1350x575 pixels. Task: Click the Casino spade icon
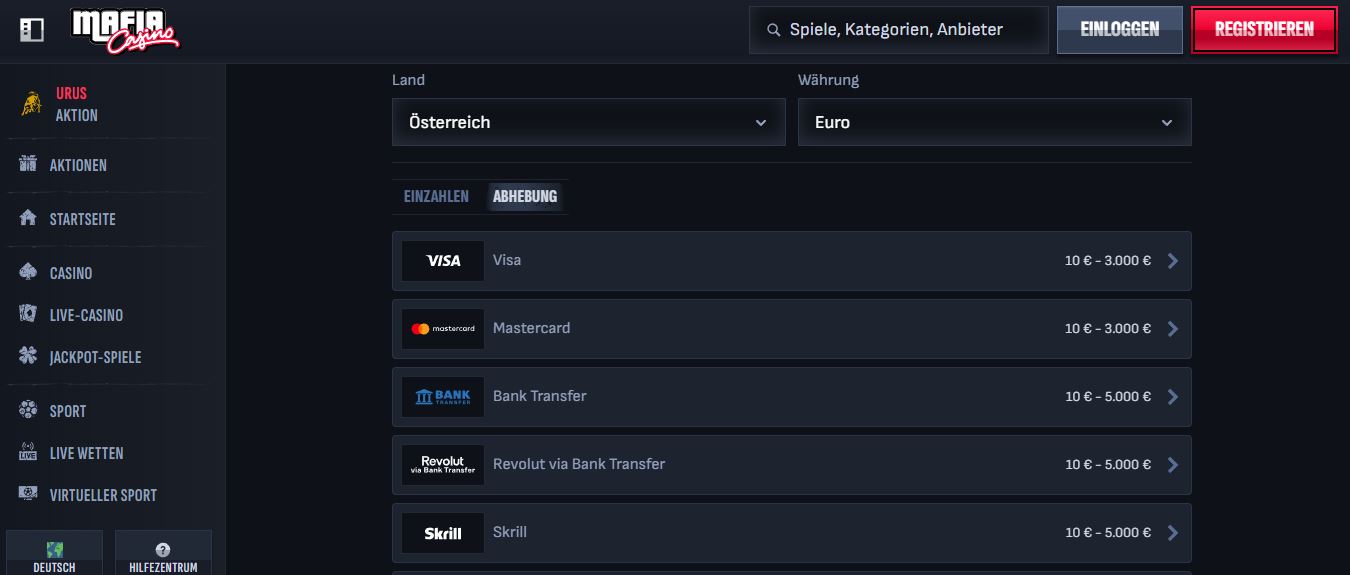pos(28,272)
